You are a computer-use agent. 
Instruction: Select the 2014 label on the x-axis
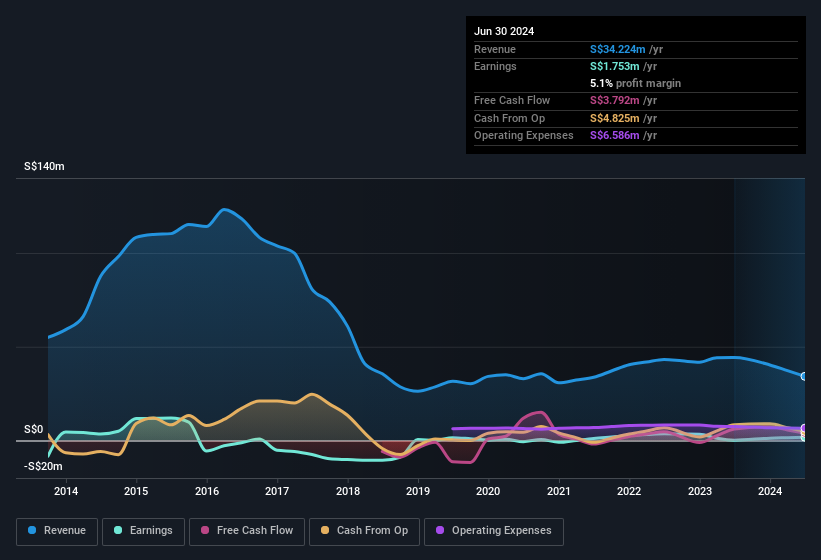(66, 491)
